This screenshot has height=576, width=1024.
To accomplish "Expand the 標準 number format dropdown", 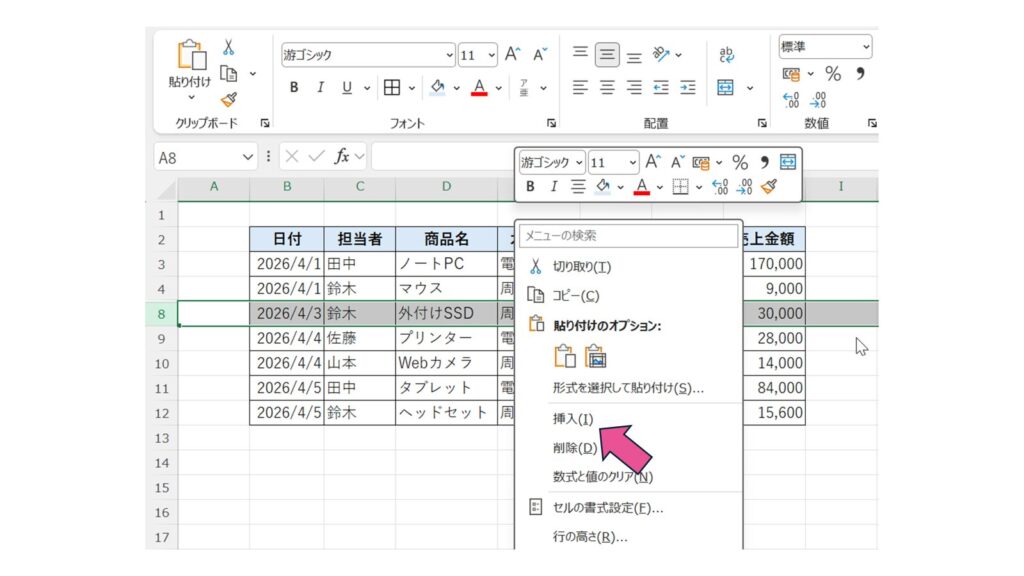I will point(865,47).
